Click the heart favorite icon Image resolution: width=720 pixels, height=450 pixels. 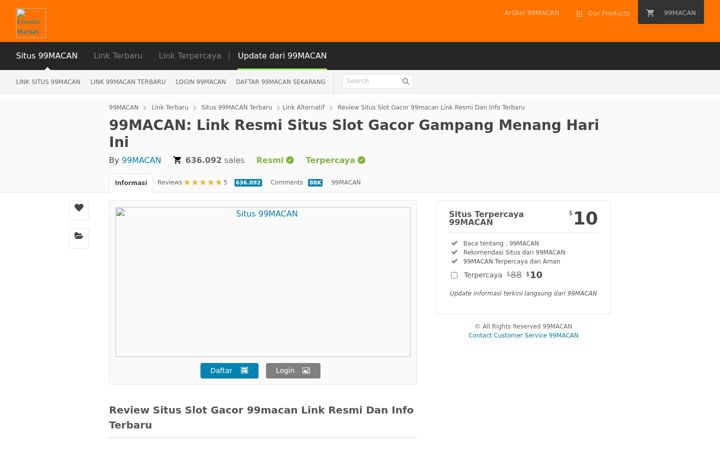[x=79, y=208]
